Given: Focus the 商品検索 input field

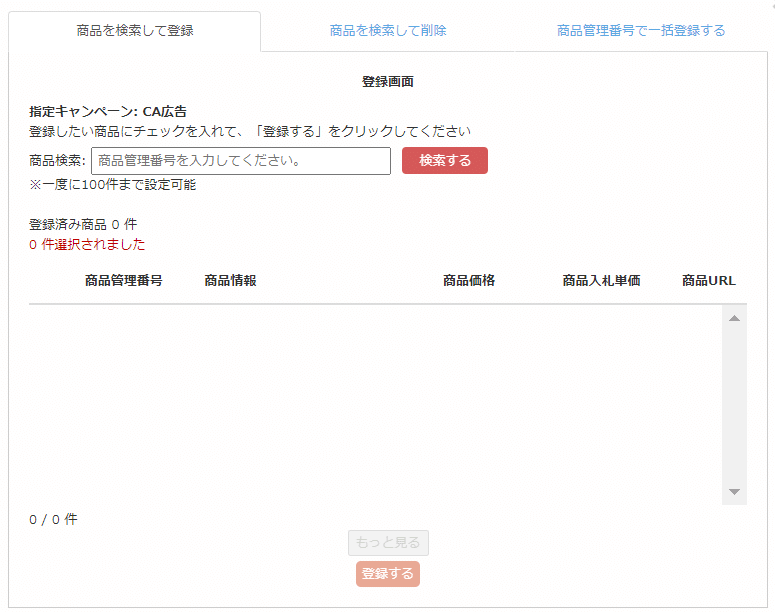Looking at the screenshot, I should coord(241,161).
